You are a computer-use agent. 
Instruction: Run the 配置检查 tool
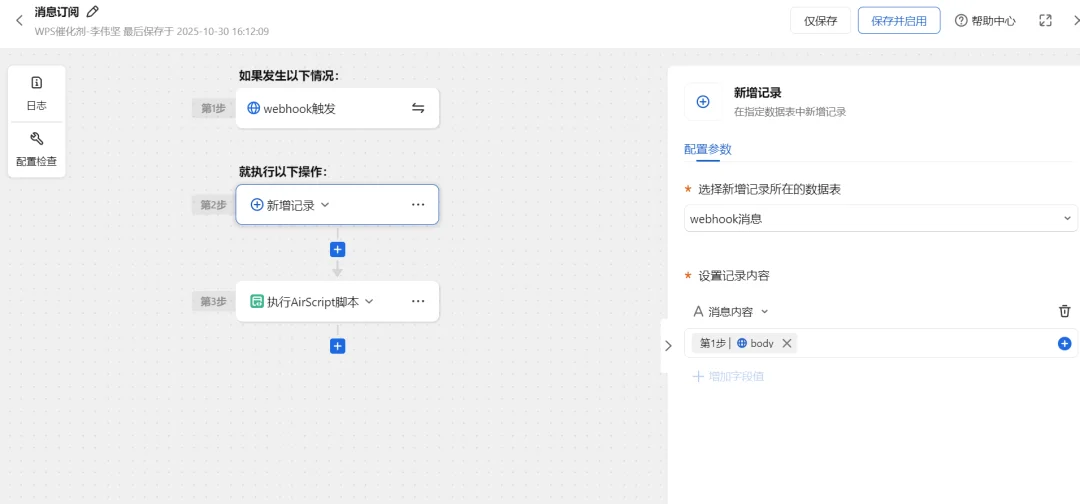click(x=37, y=150)
